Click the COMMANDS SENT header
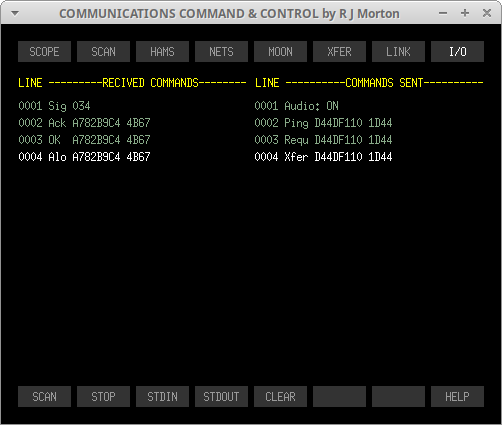This screenshot has height=425, width=502. pos(384,83)
